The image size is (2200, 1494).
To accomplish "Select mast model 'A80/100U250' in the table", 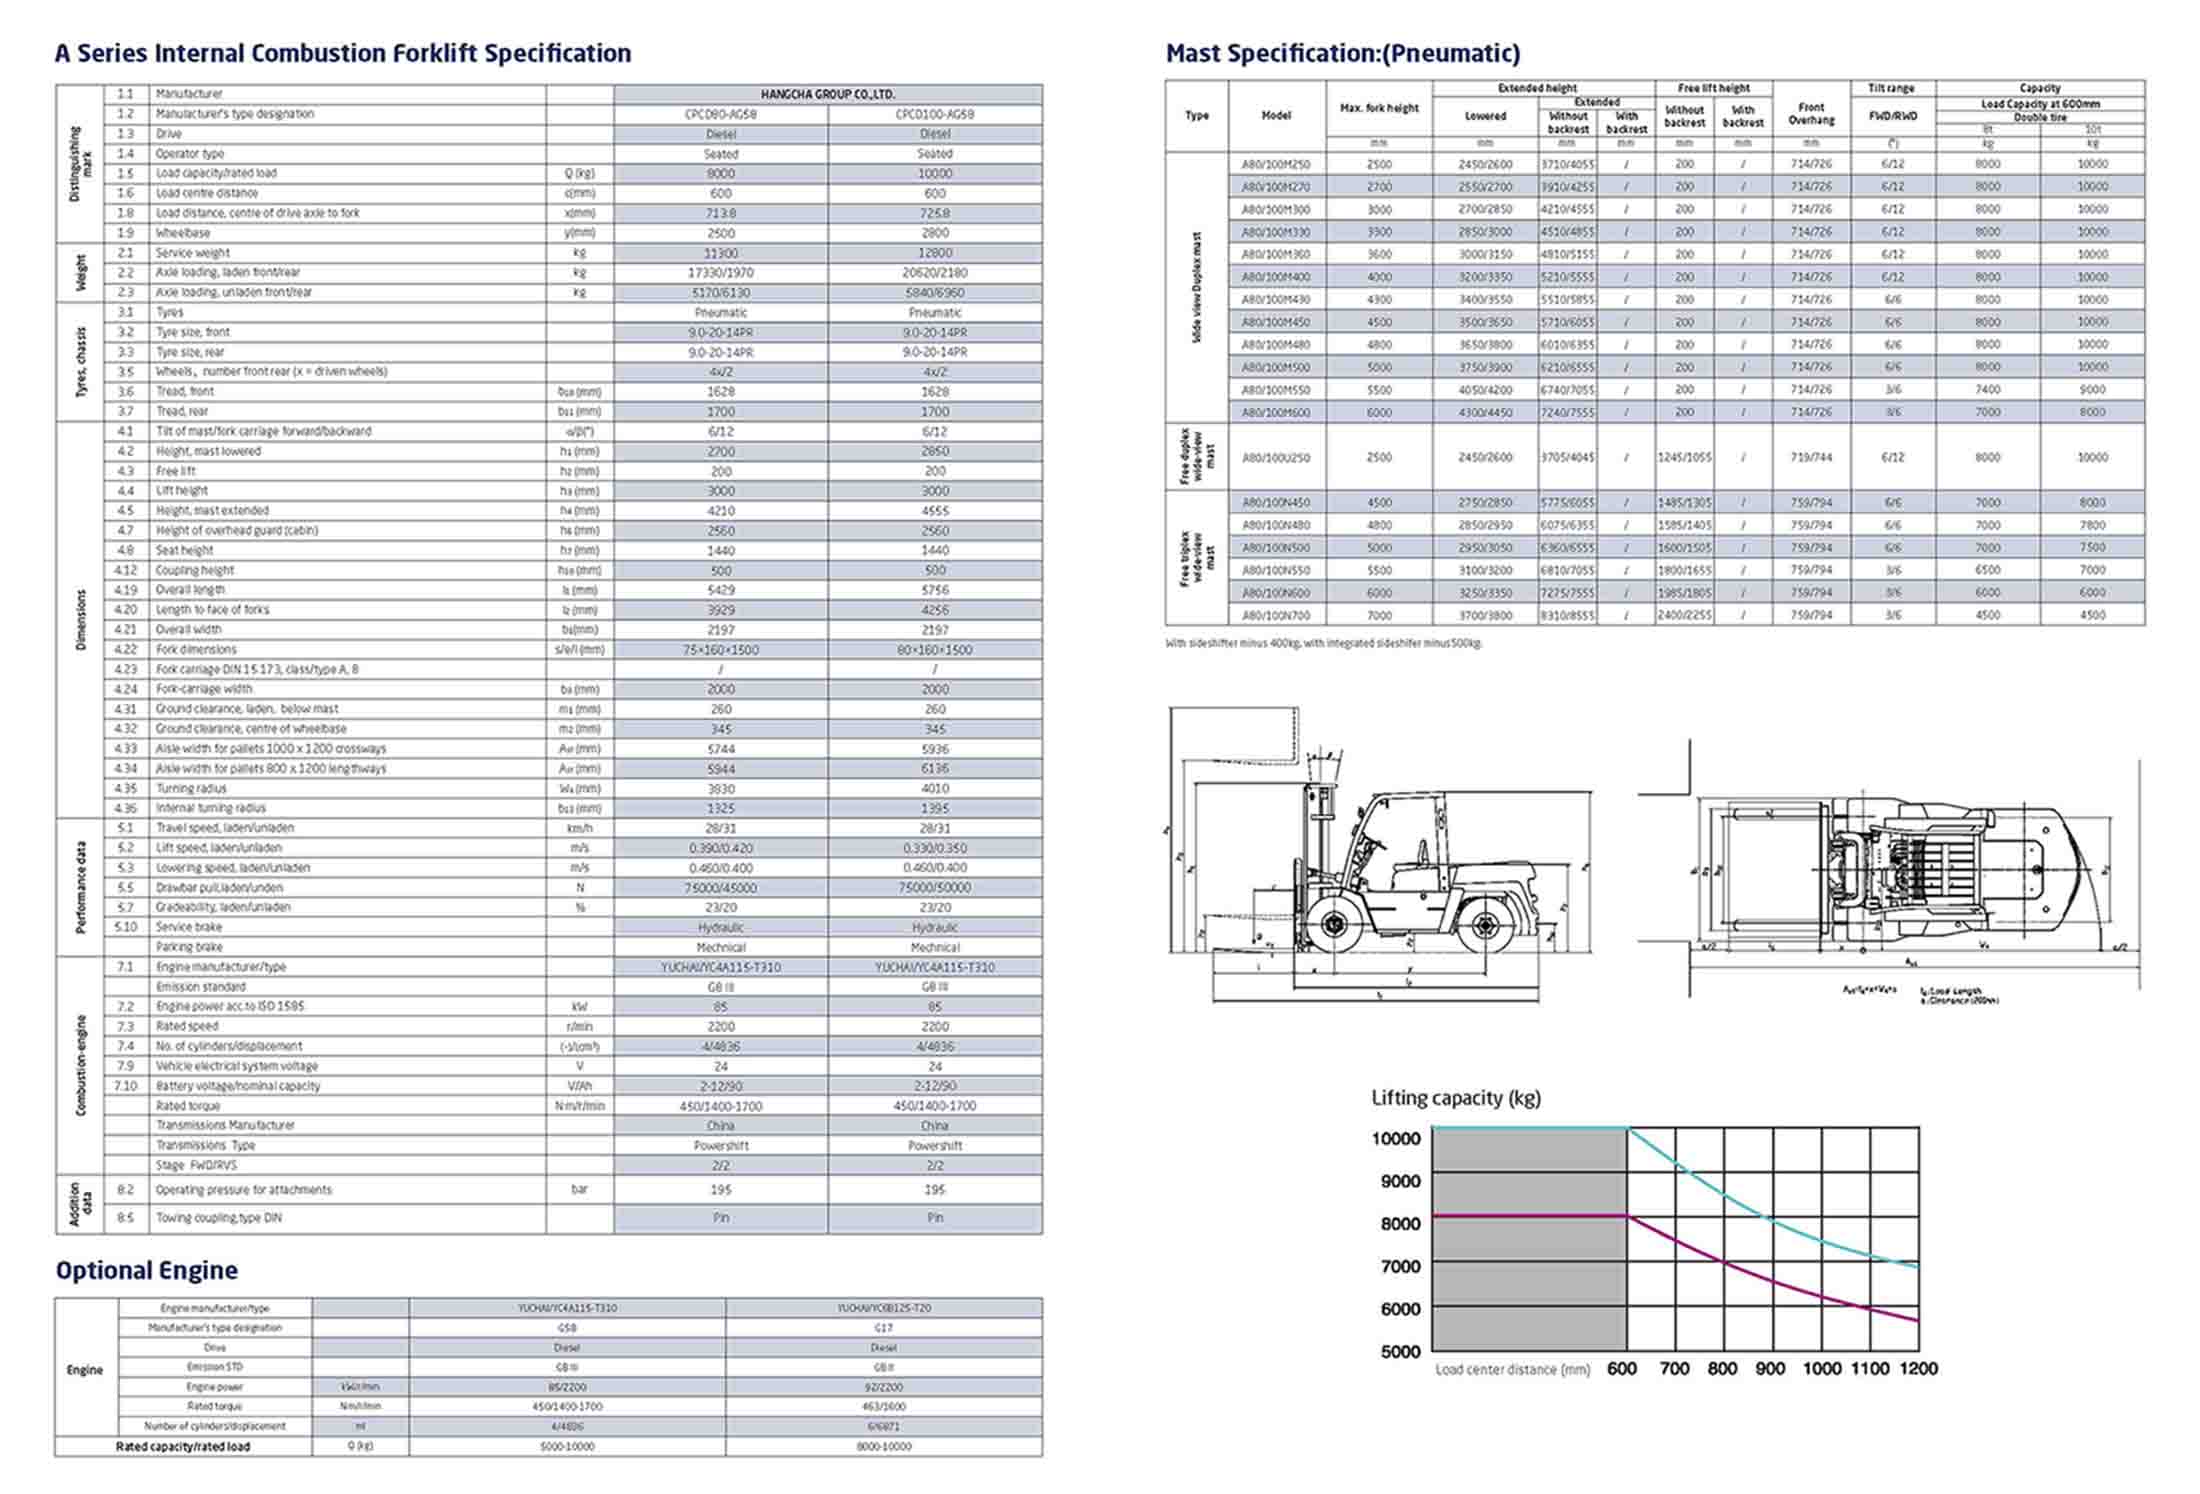I will coord(1276,458).
